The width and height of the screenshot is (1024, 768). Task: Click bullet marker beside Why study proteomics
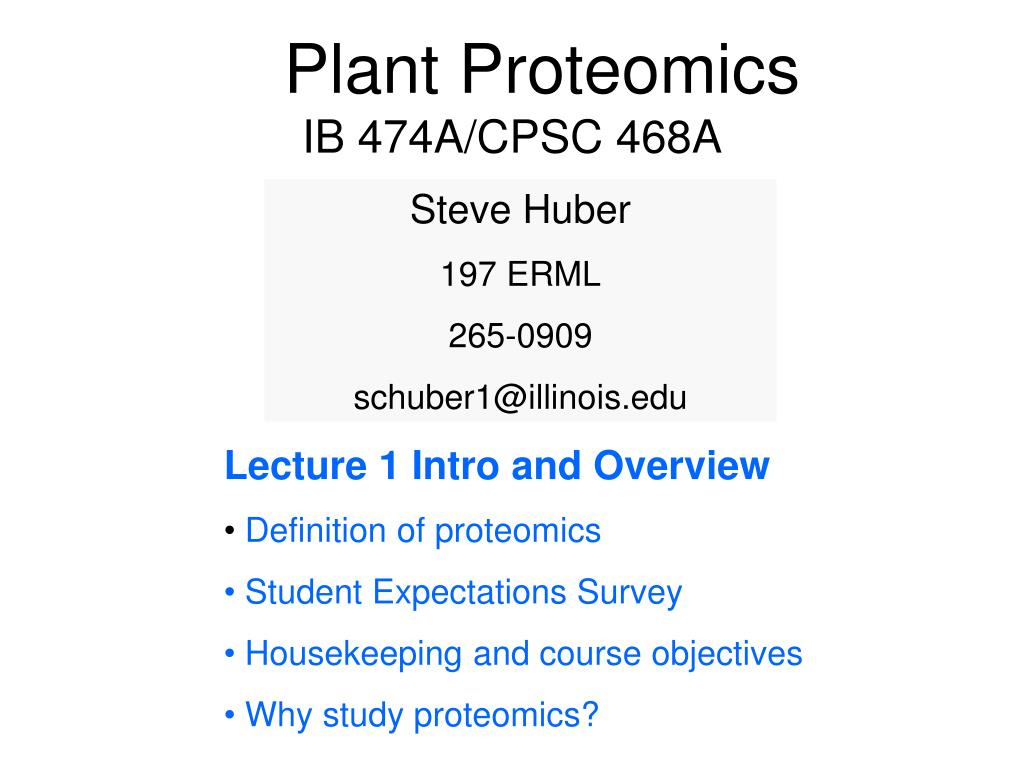coord(229,714)
